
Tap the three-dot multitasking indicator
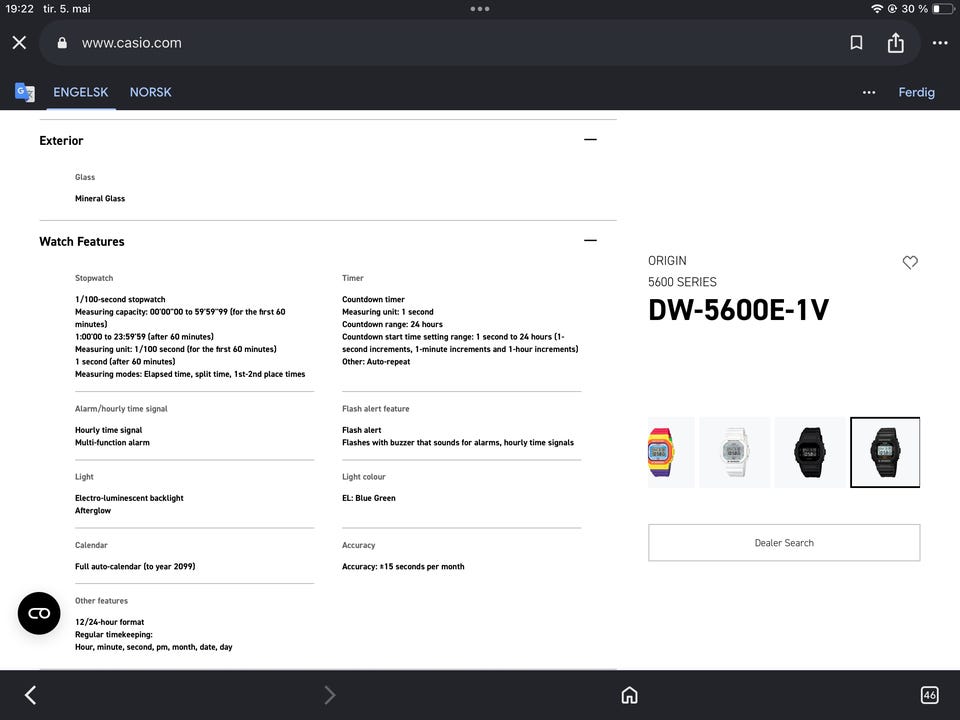[480, 9]
